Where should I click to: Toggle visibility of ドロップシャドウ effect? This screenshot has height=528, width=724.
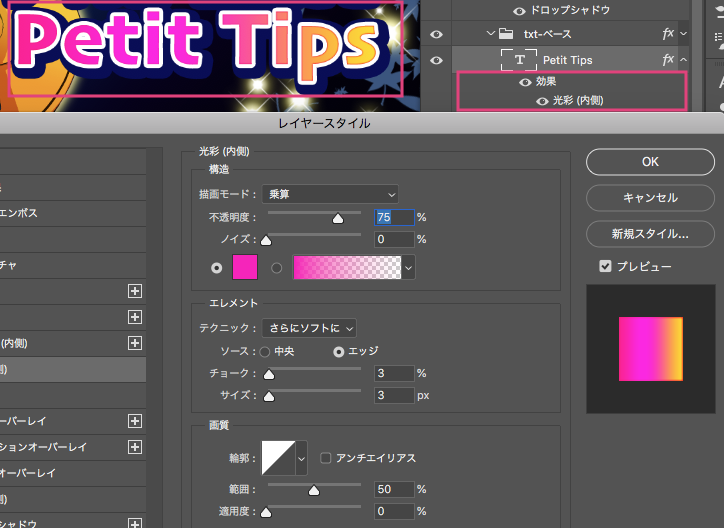click(x=519, y=11)
